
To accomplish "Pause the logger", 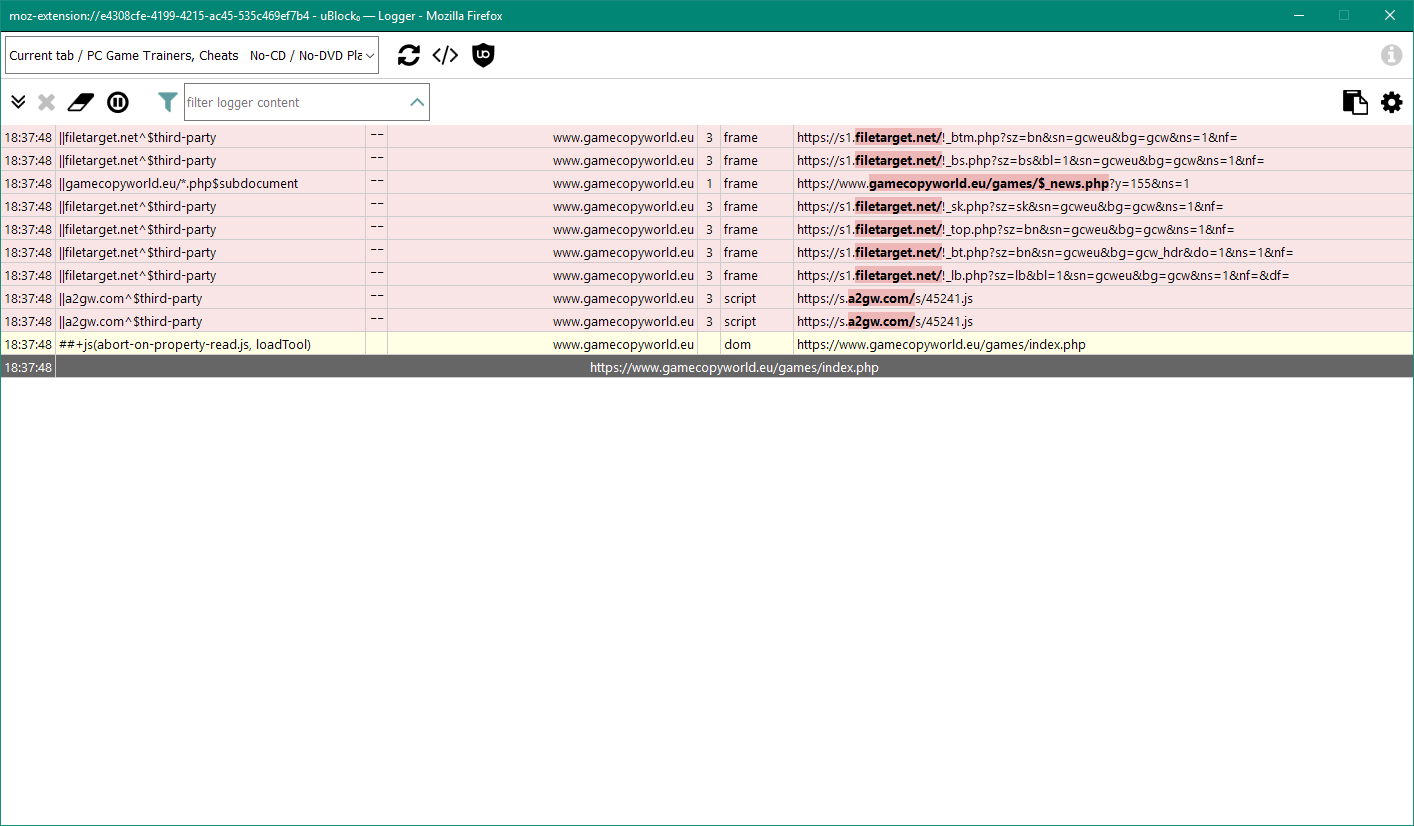I will click(x=118, y=102).
